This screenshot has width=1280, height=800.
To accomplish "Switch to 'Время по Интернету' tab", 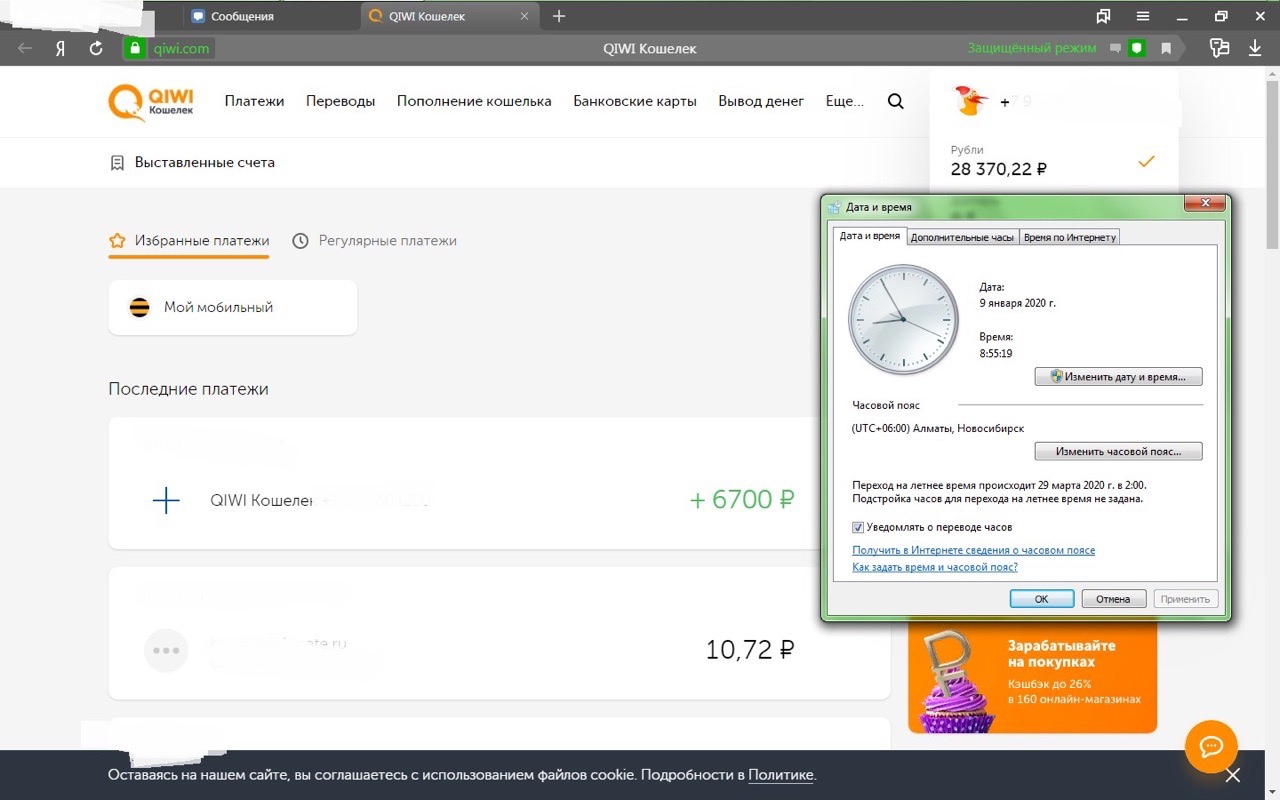I will coord(1069,237).
